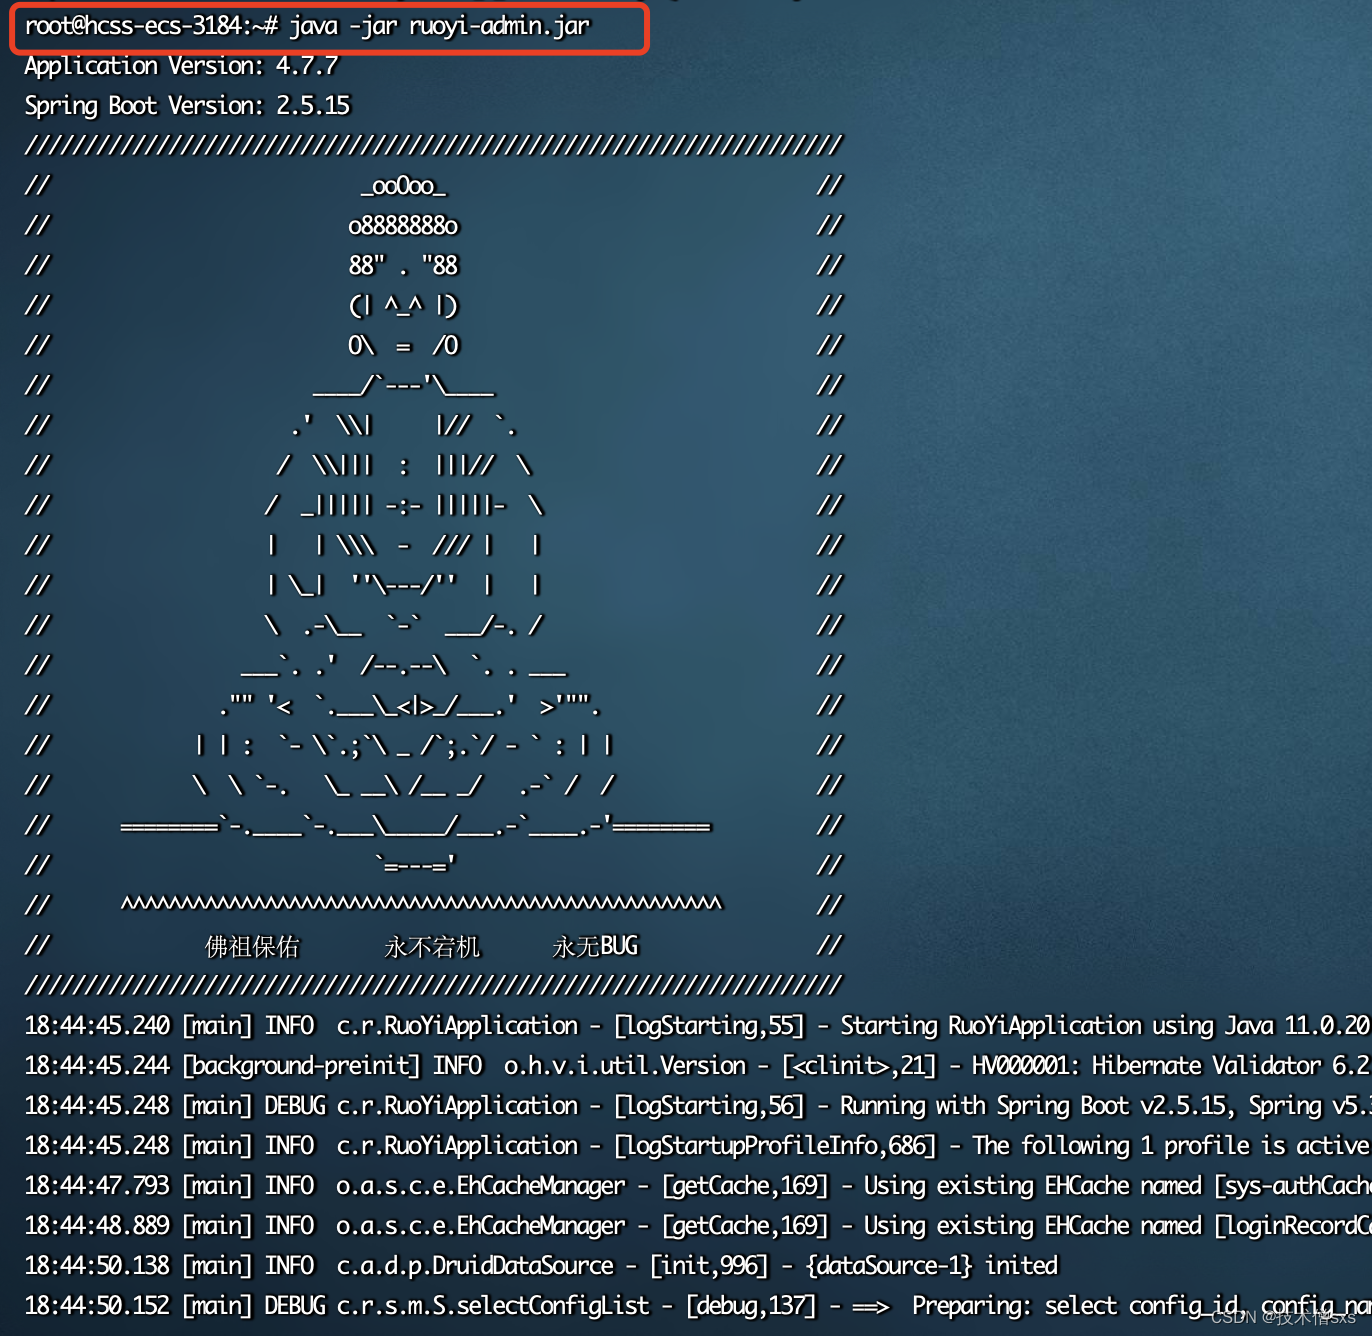Click the ASCII art line 'o8888888o'
Screen dimensions: 1372x1336
pyautogui.click(x=404, y=226)
